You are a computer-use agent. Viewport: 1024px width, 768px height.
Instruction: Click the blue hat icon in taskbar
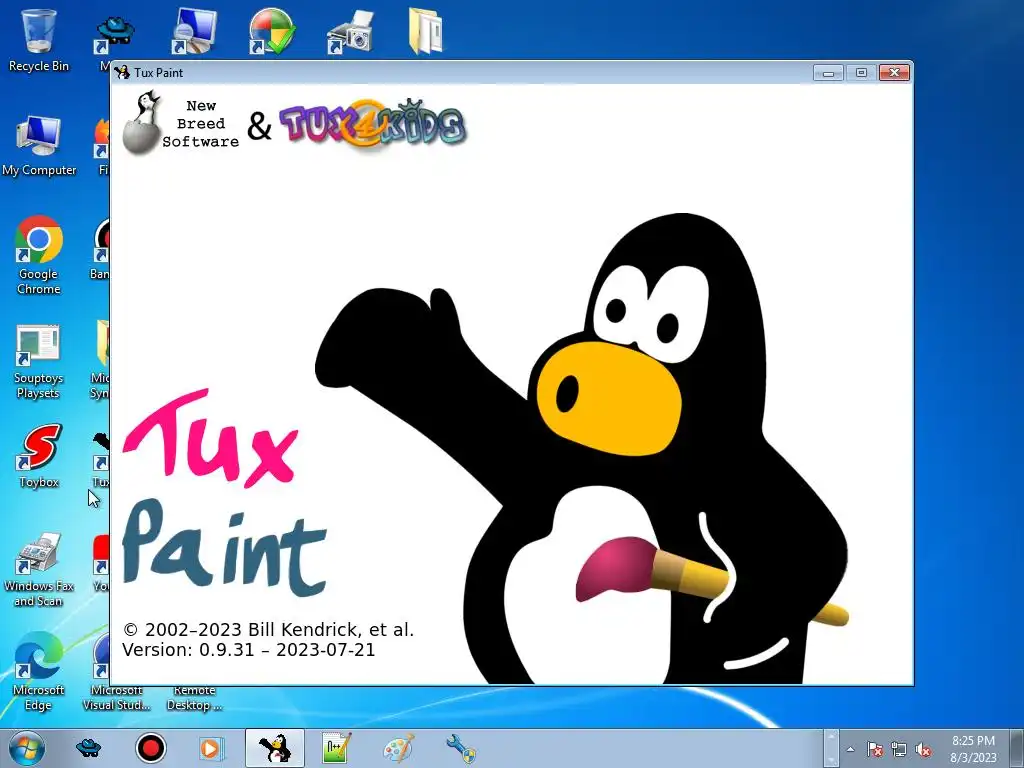pyautogui.click(x=89, y=748)
